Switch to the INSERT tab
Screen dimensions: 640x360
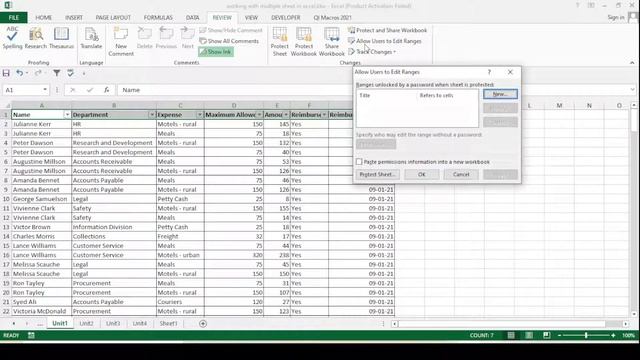pyautogui.click(x=74, y=18)
